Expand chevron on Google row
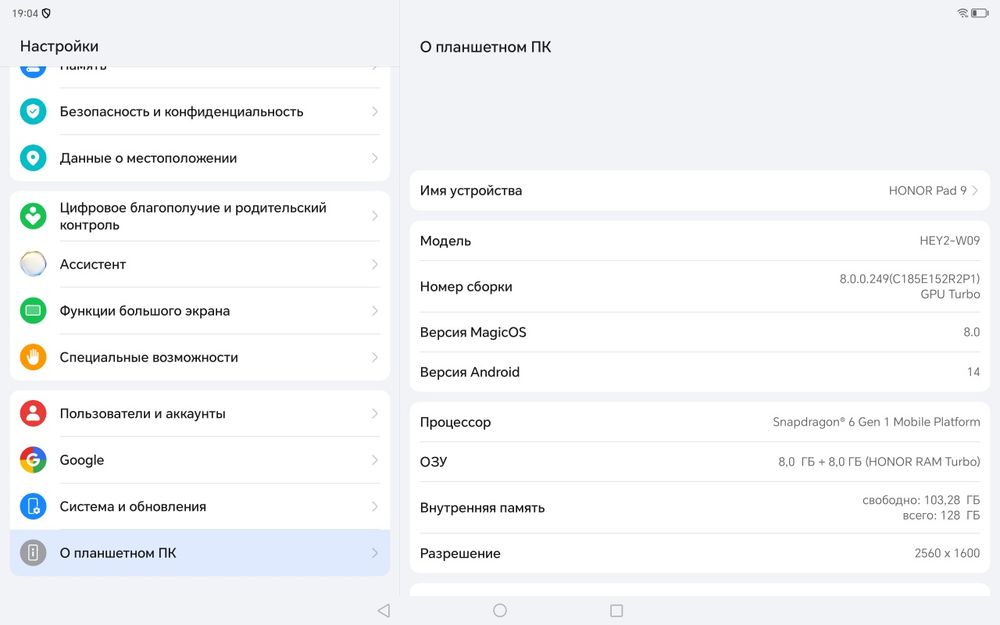Viewport: 1000px width, 625px height. tap(375, 460)
